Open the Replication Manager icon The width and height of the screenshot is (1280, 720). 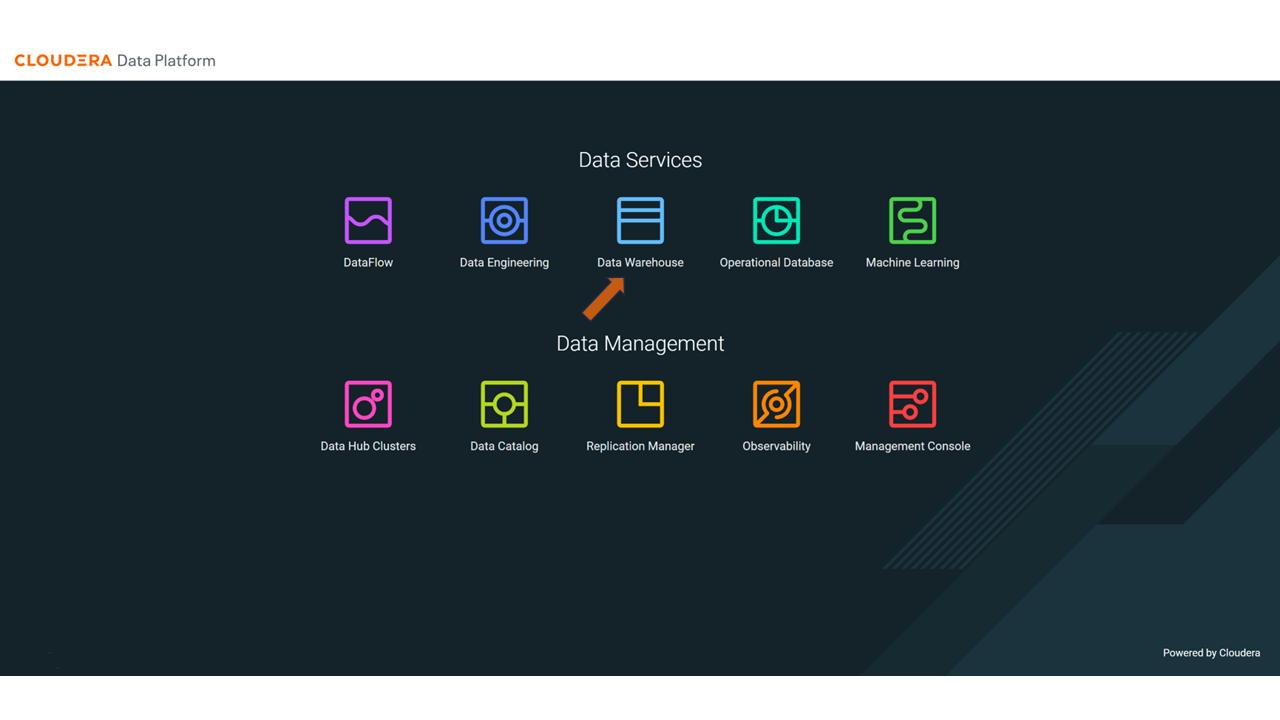point(640,404)
